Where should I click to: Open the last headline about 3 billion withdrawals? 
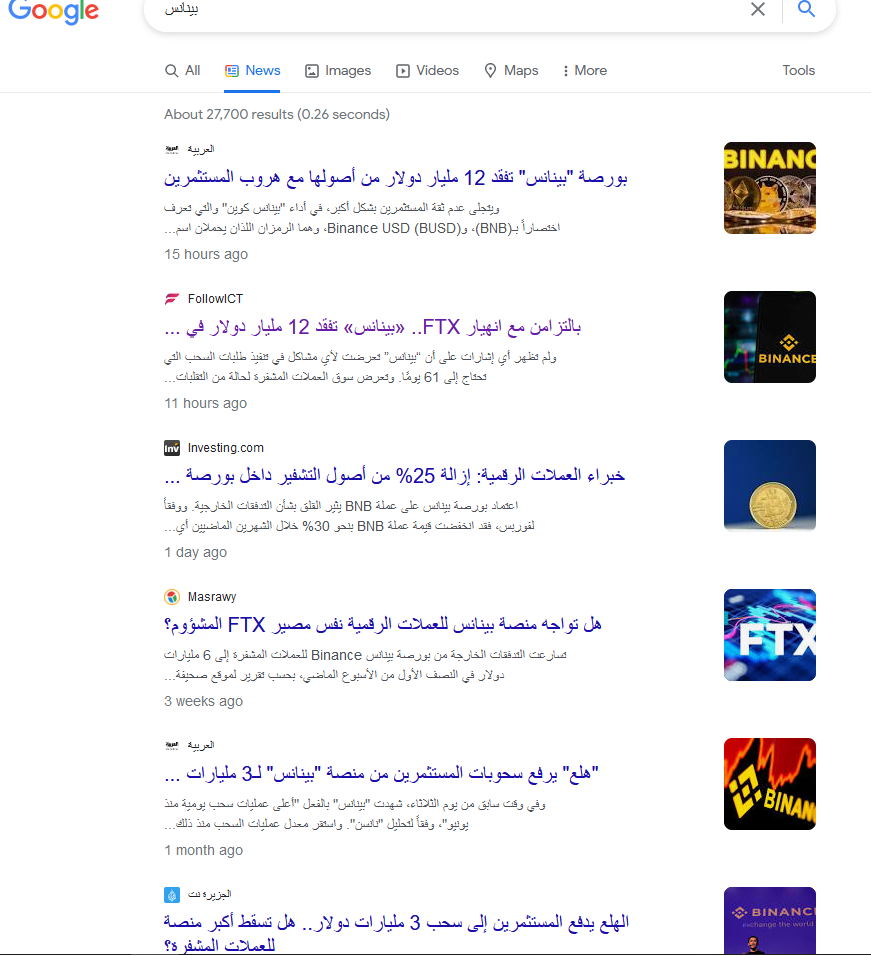(x=396, y=933)
